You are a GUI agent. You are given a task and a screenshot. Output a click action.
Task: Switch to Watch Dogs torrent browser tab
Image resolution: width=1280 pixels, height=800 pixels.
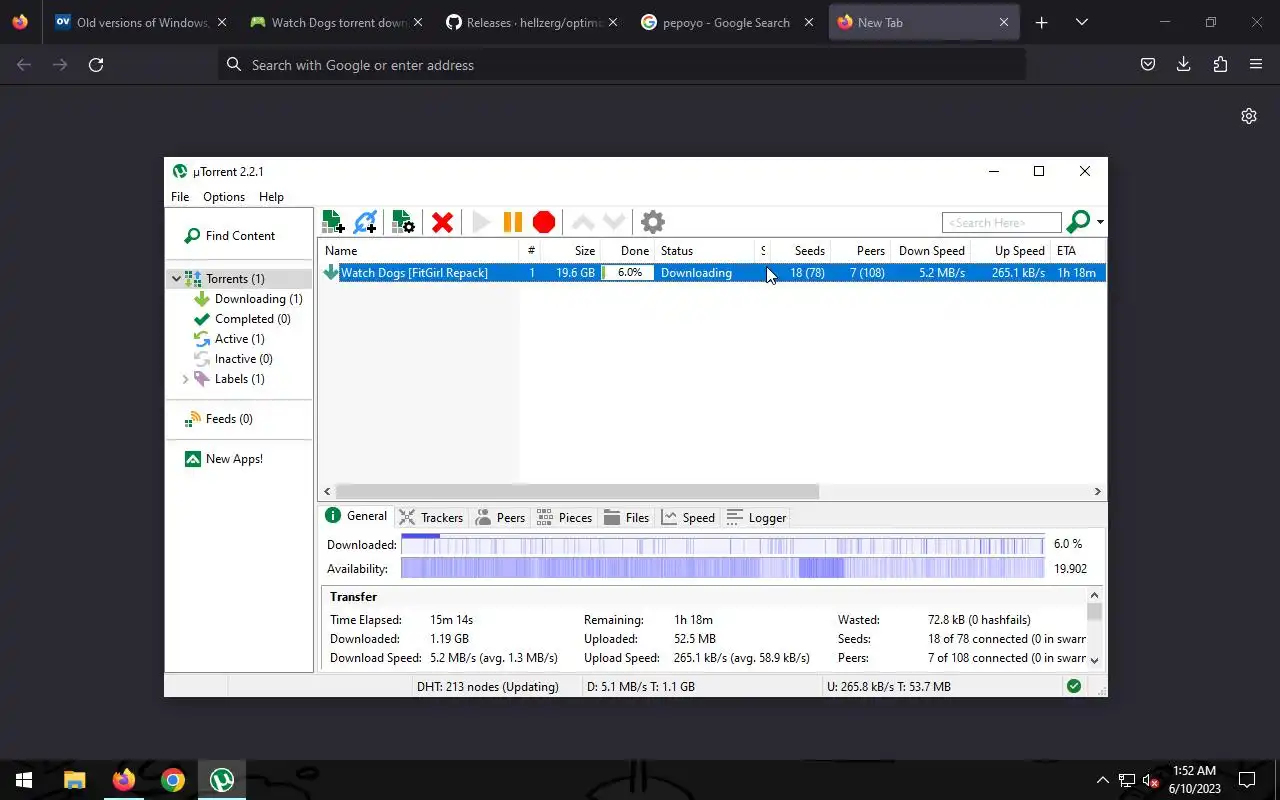338,22
